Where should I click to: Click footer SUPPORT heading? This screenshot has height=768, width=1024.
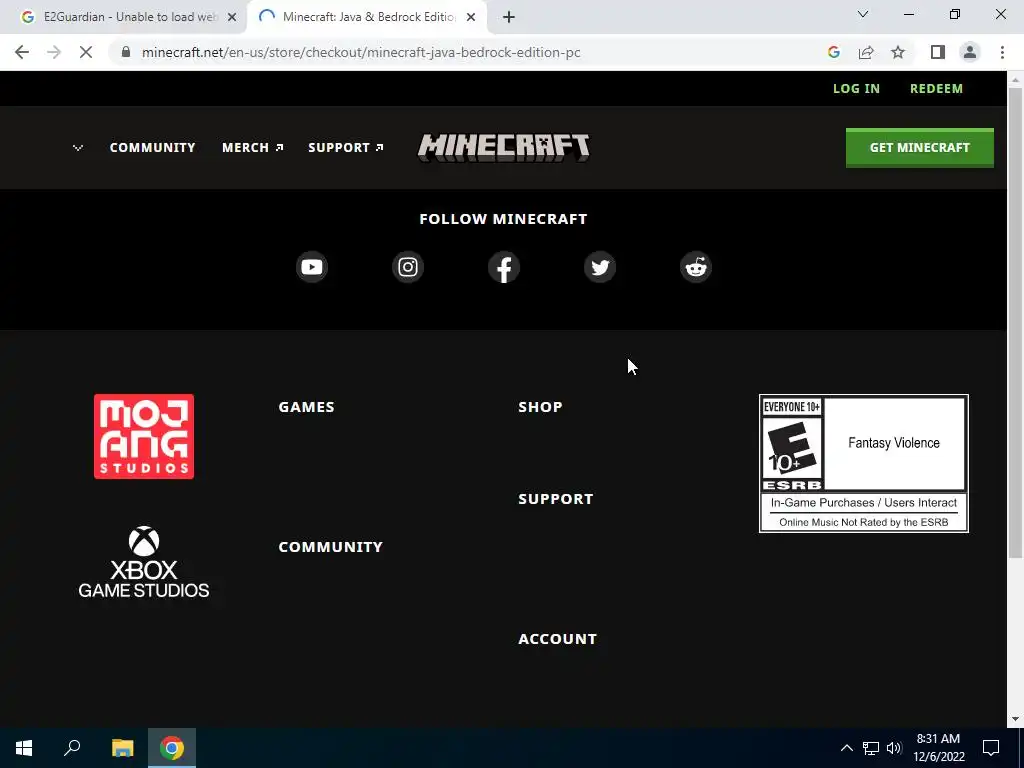pyautogui.click(x=556, y=499)
